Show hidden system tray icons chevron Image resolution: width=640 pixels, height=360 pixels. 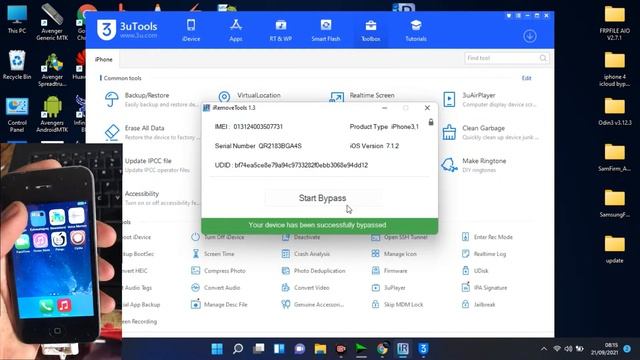[x=544, y=349]
